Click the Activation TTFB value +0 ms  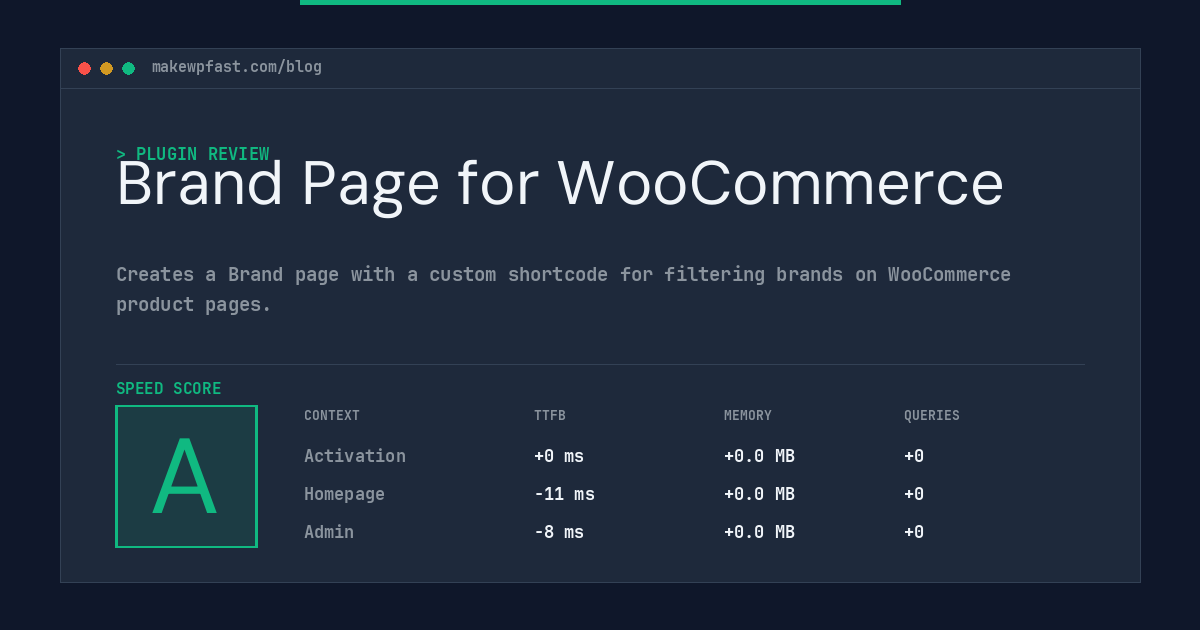(x=559, y=456)
